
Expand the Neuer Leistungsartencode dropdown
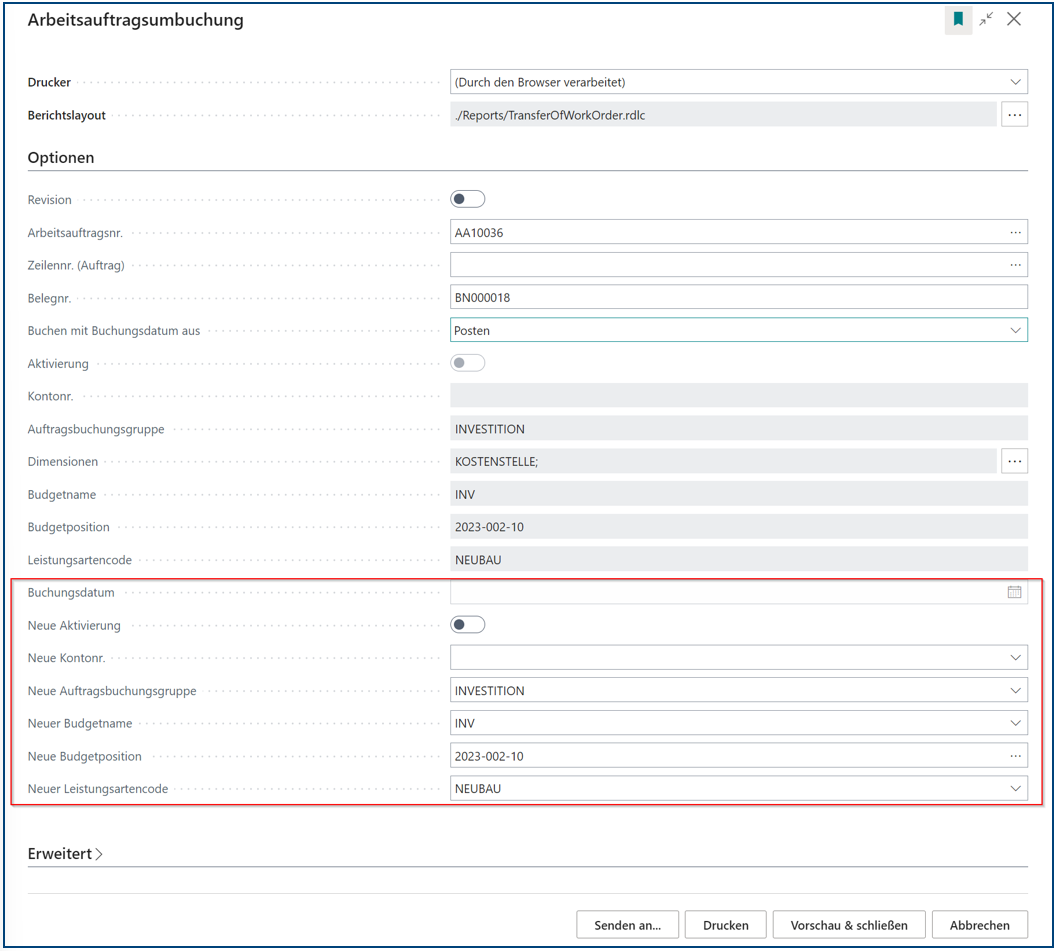1015,789
